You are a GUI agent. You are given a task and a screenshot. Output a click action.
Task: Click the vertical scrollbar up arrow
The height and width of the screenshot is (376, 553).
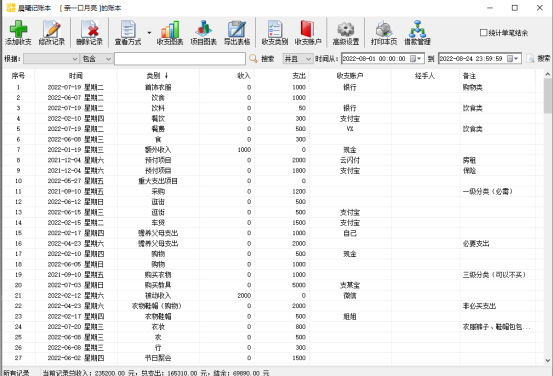pyautogui.click(x=547, y=74)
